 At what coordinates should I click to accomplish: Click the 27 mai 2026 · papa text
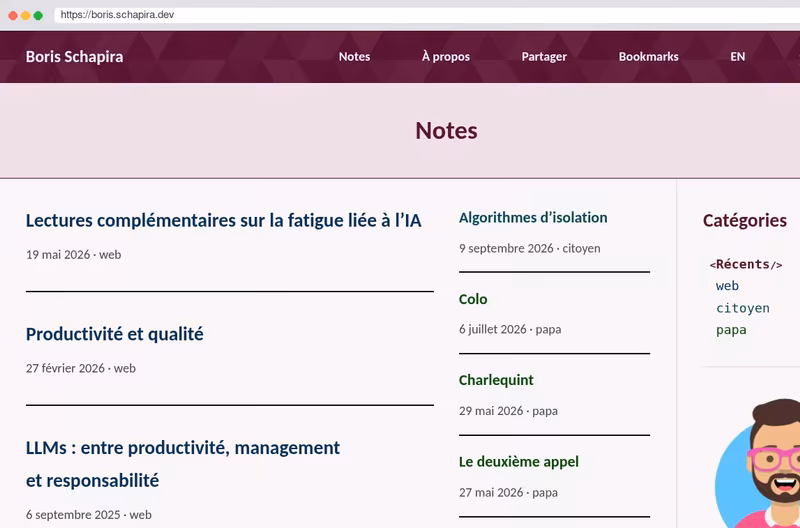point(508,492)
